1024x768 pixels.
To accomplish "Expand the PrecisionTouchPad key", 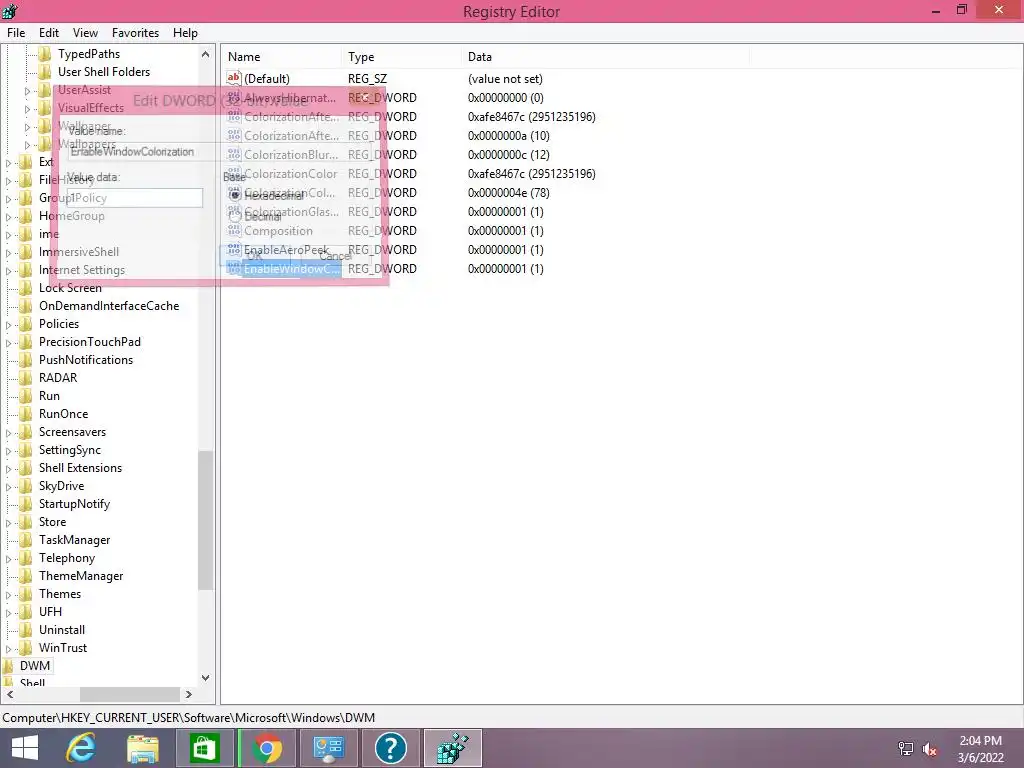I will (8, 342).
